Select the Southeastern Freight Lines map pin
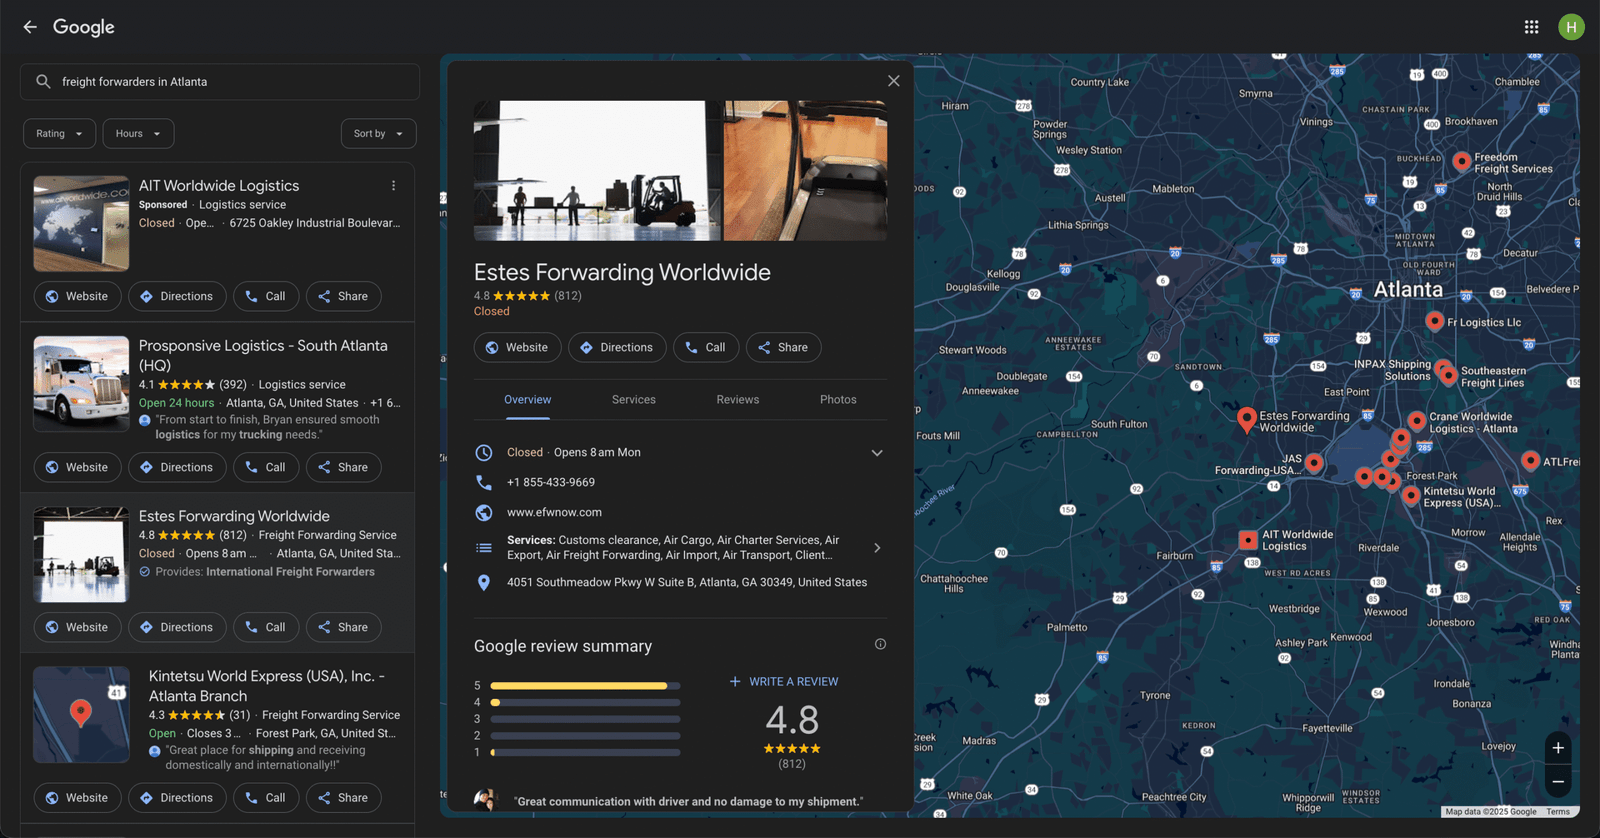Image resolution: width=1600 pixels, height=838 pixels. tap(1448, 376)
